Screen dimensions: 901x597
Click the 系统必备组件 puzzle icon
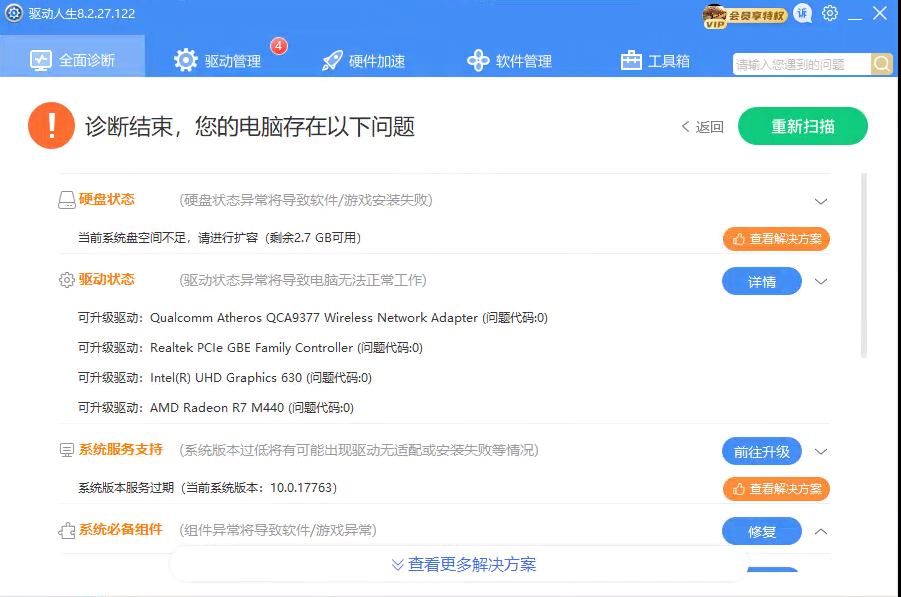(x=67, y=530)
